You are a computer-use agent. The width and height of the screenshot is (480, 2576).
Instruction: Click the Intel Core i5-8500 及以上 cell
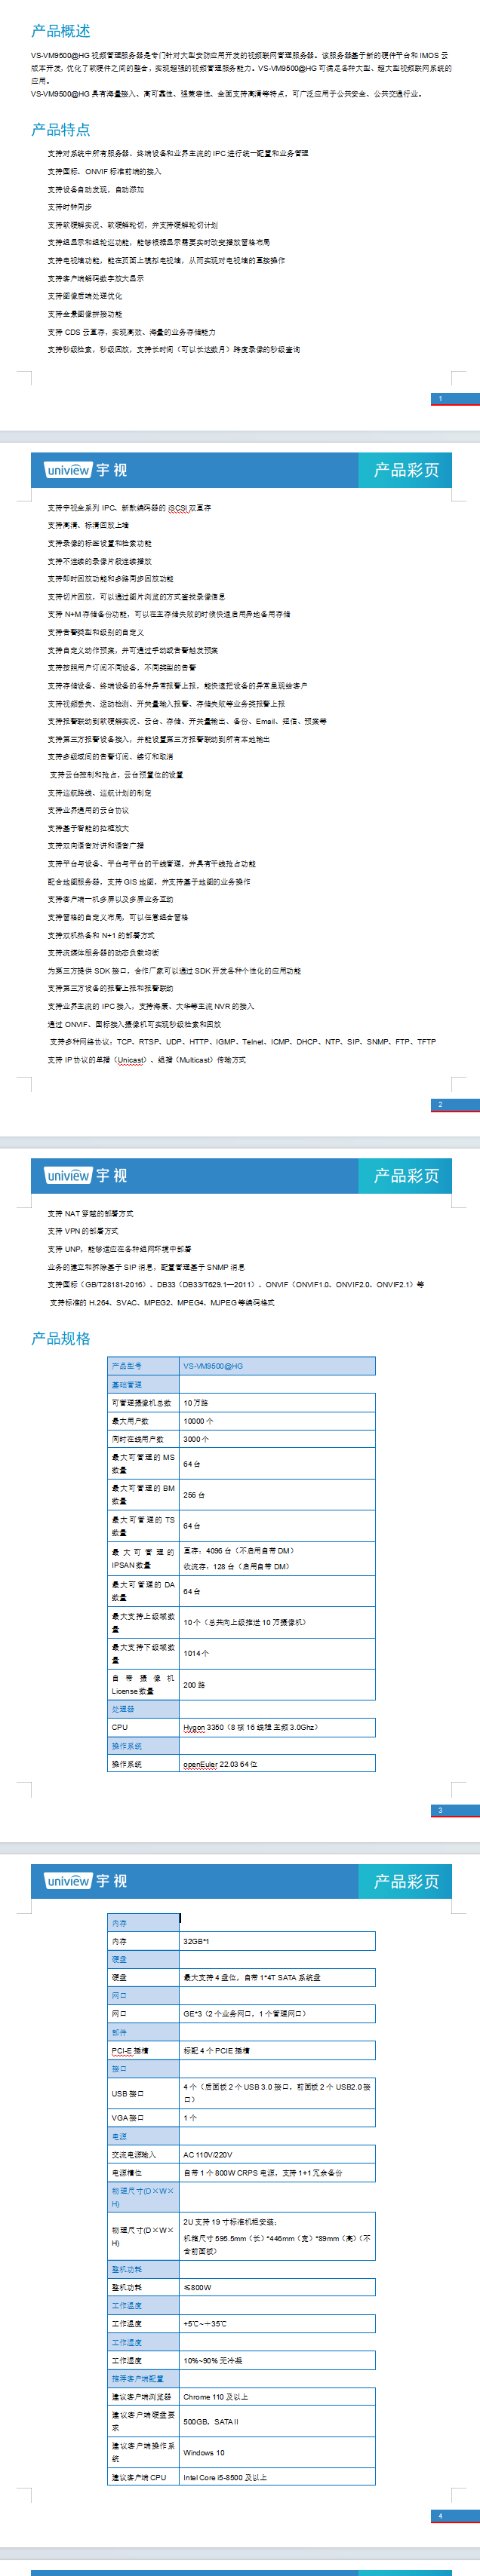tap(277, 2478)
